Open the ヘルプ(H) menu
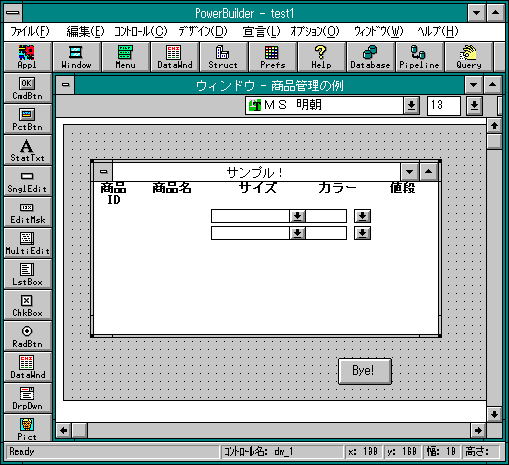Viewport: 509px width, 465px height. (438, 32)
